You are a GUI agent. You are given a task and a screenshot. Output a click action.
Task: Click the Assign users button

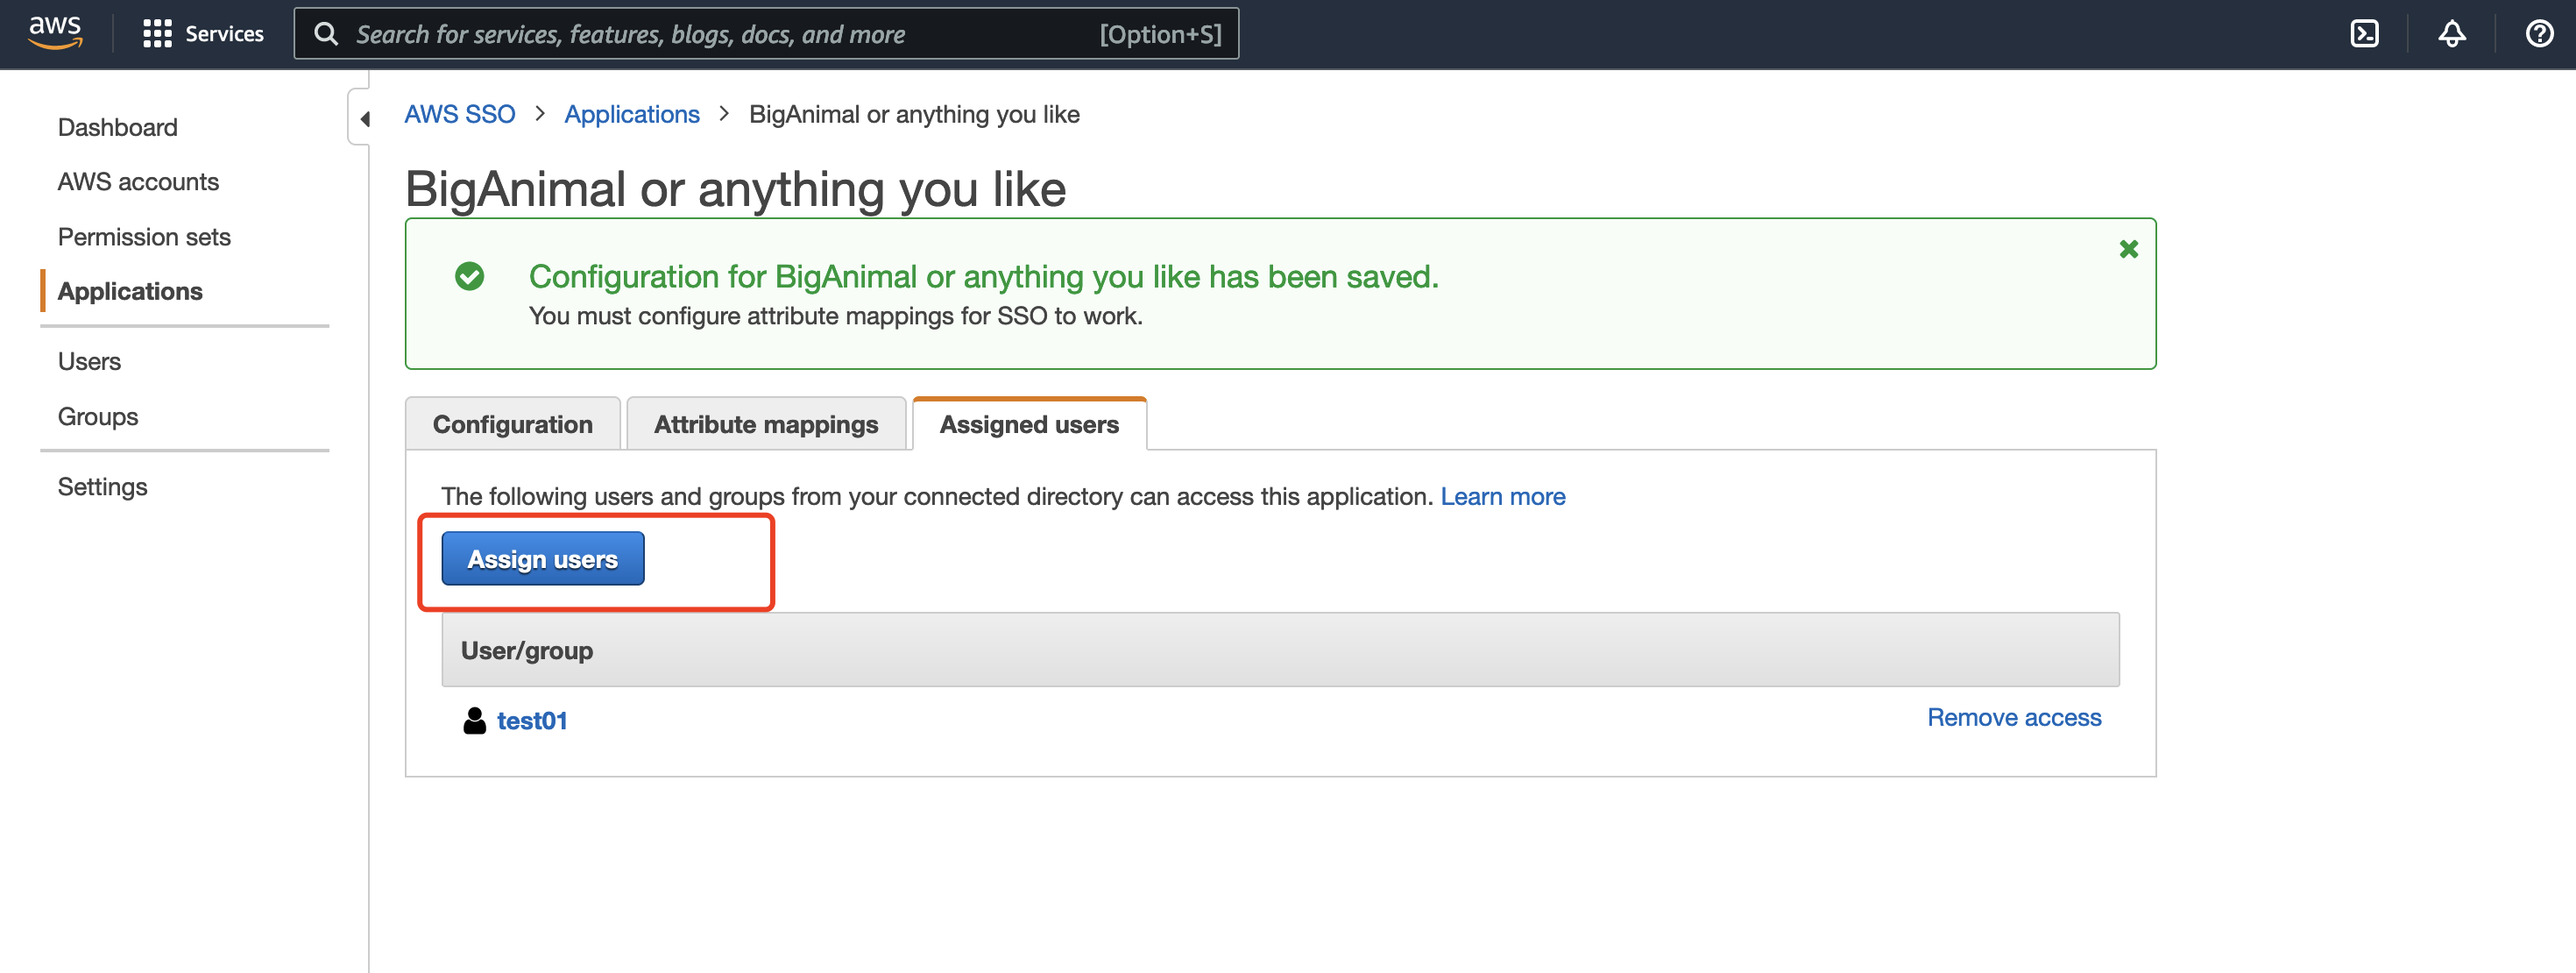point(543,559)
